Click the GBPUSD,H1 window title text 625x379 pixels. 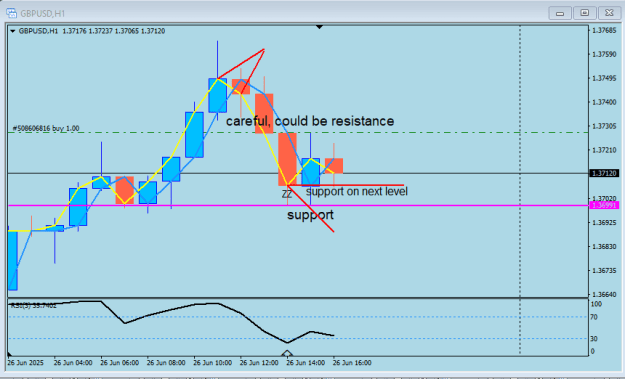[42, 14]
